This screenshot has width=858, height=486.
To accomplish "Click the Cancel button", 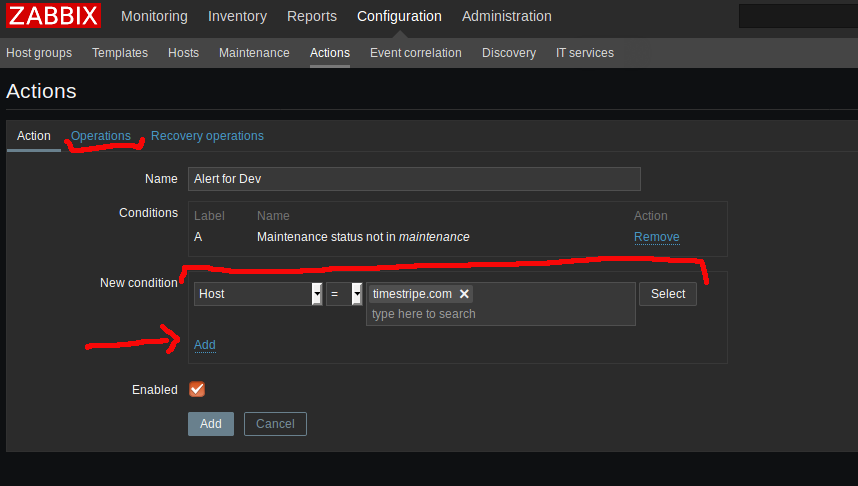I will pyautogui.click(x=275, y=424).
